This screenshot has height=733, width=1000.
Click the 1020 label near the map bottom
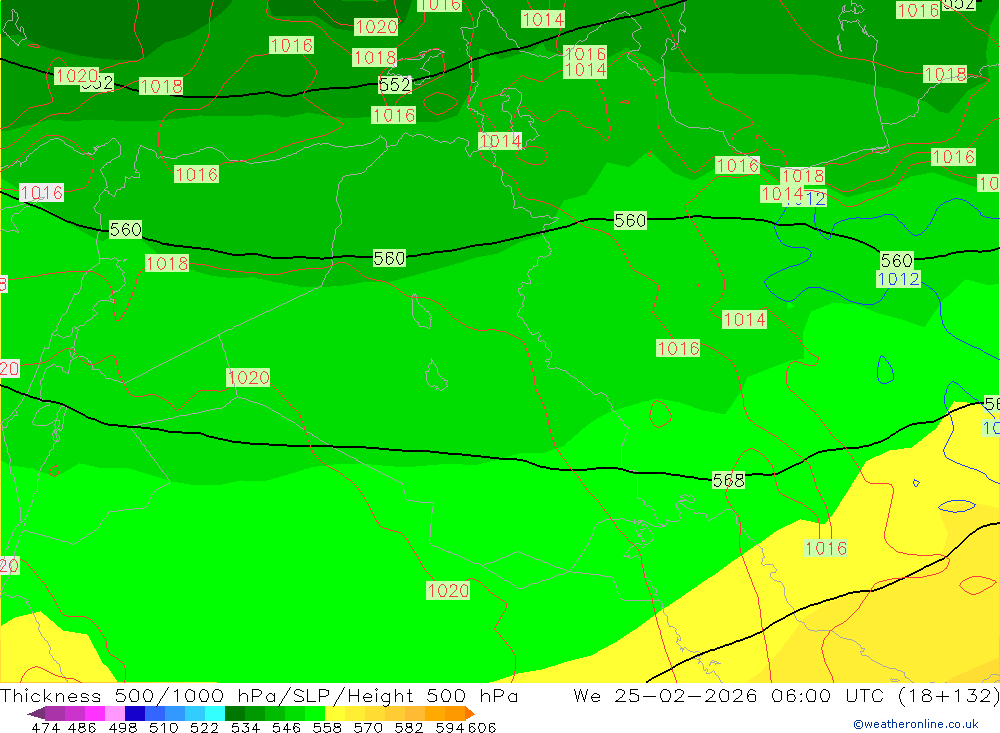point(448,591)
